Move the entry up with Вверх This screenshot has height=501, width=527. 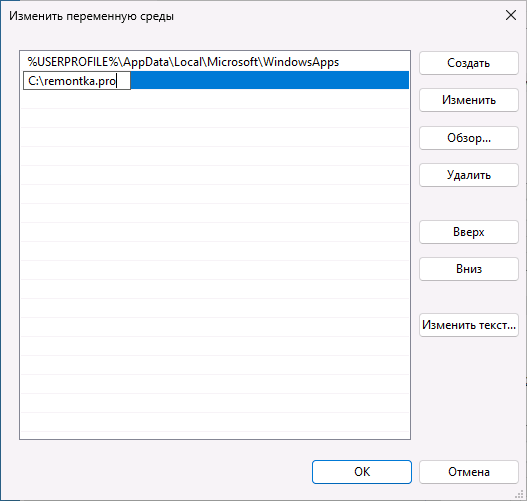click(469, 232)
